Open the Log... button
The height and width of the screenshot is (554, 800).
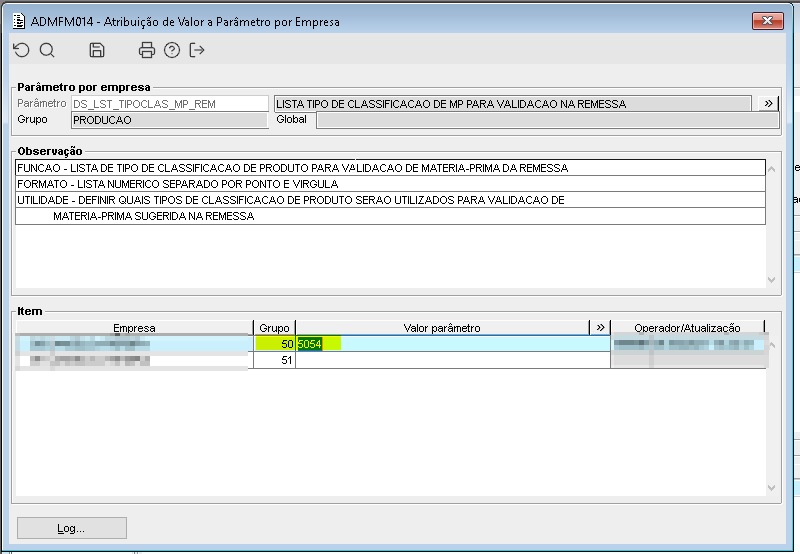point(71,528)
